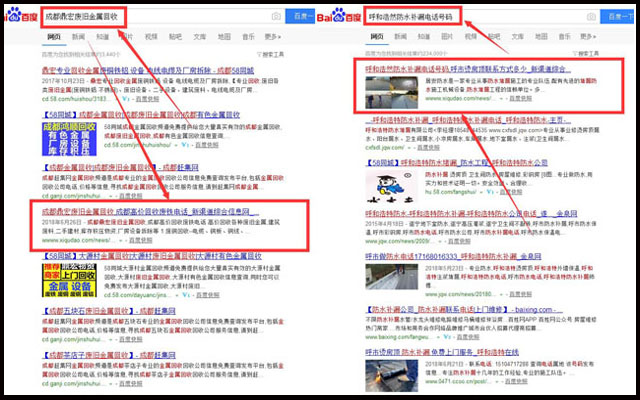The image size is (640, 400).
Task: Click the V1 badge beside hu.58.com/fangshui URL
Action: tap(491, 191)
